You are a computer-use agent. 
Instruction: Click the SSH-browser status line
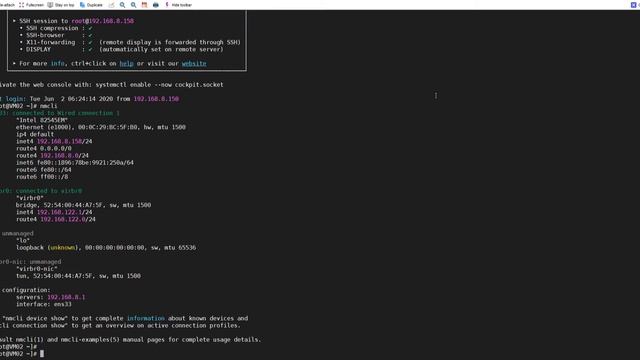56,35
